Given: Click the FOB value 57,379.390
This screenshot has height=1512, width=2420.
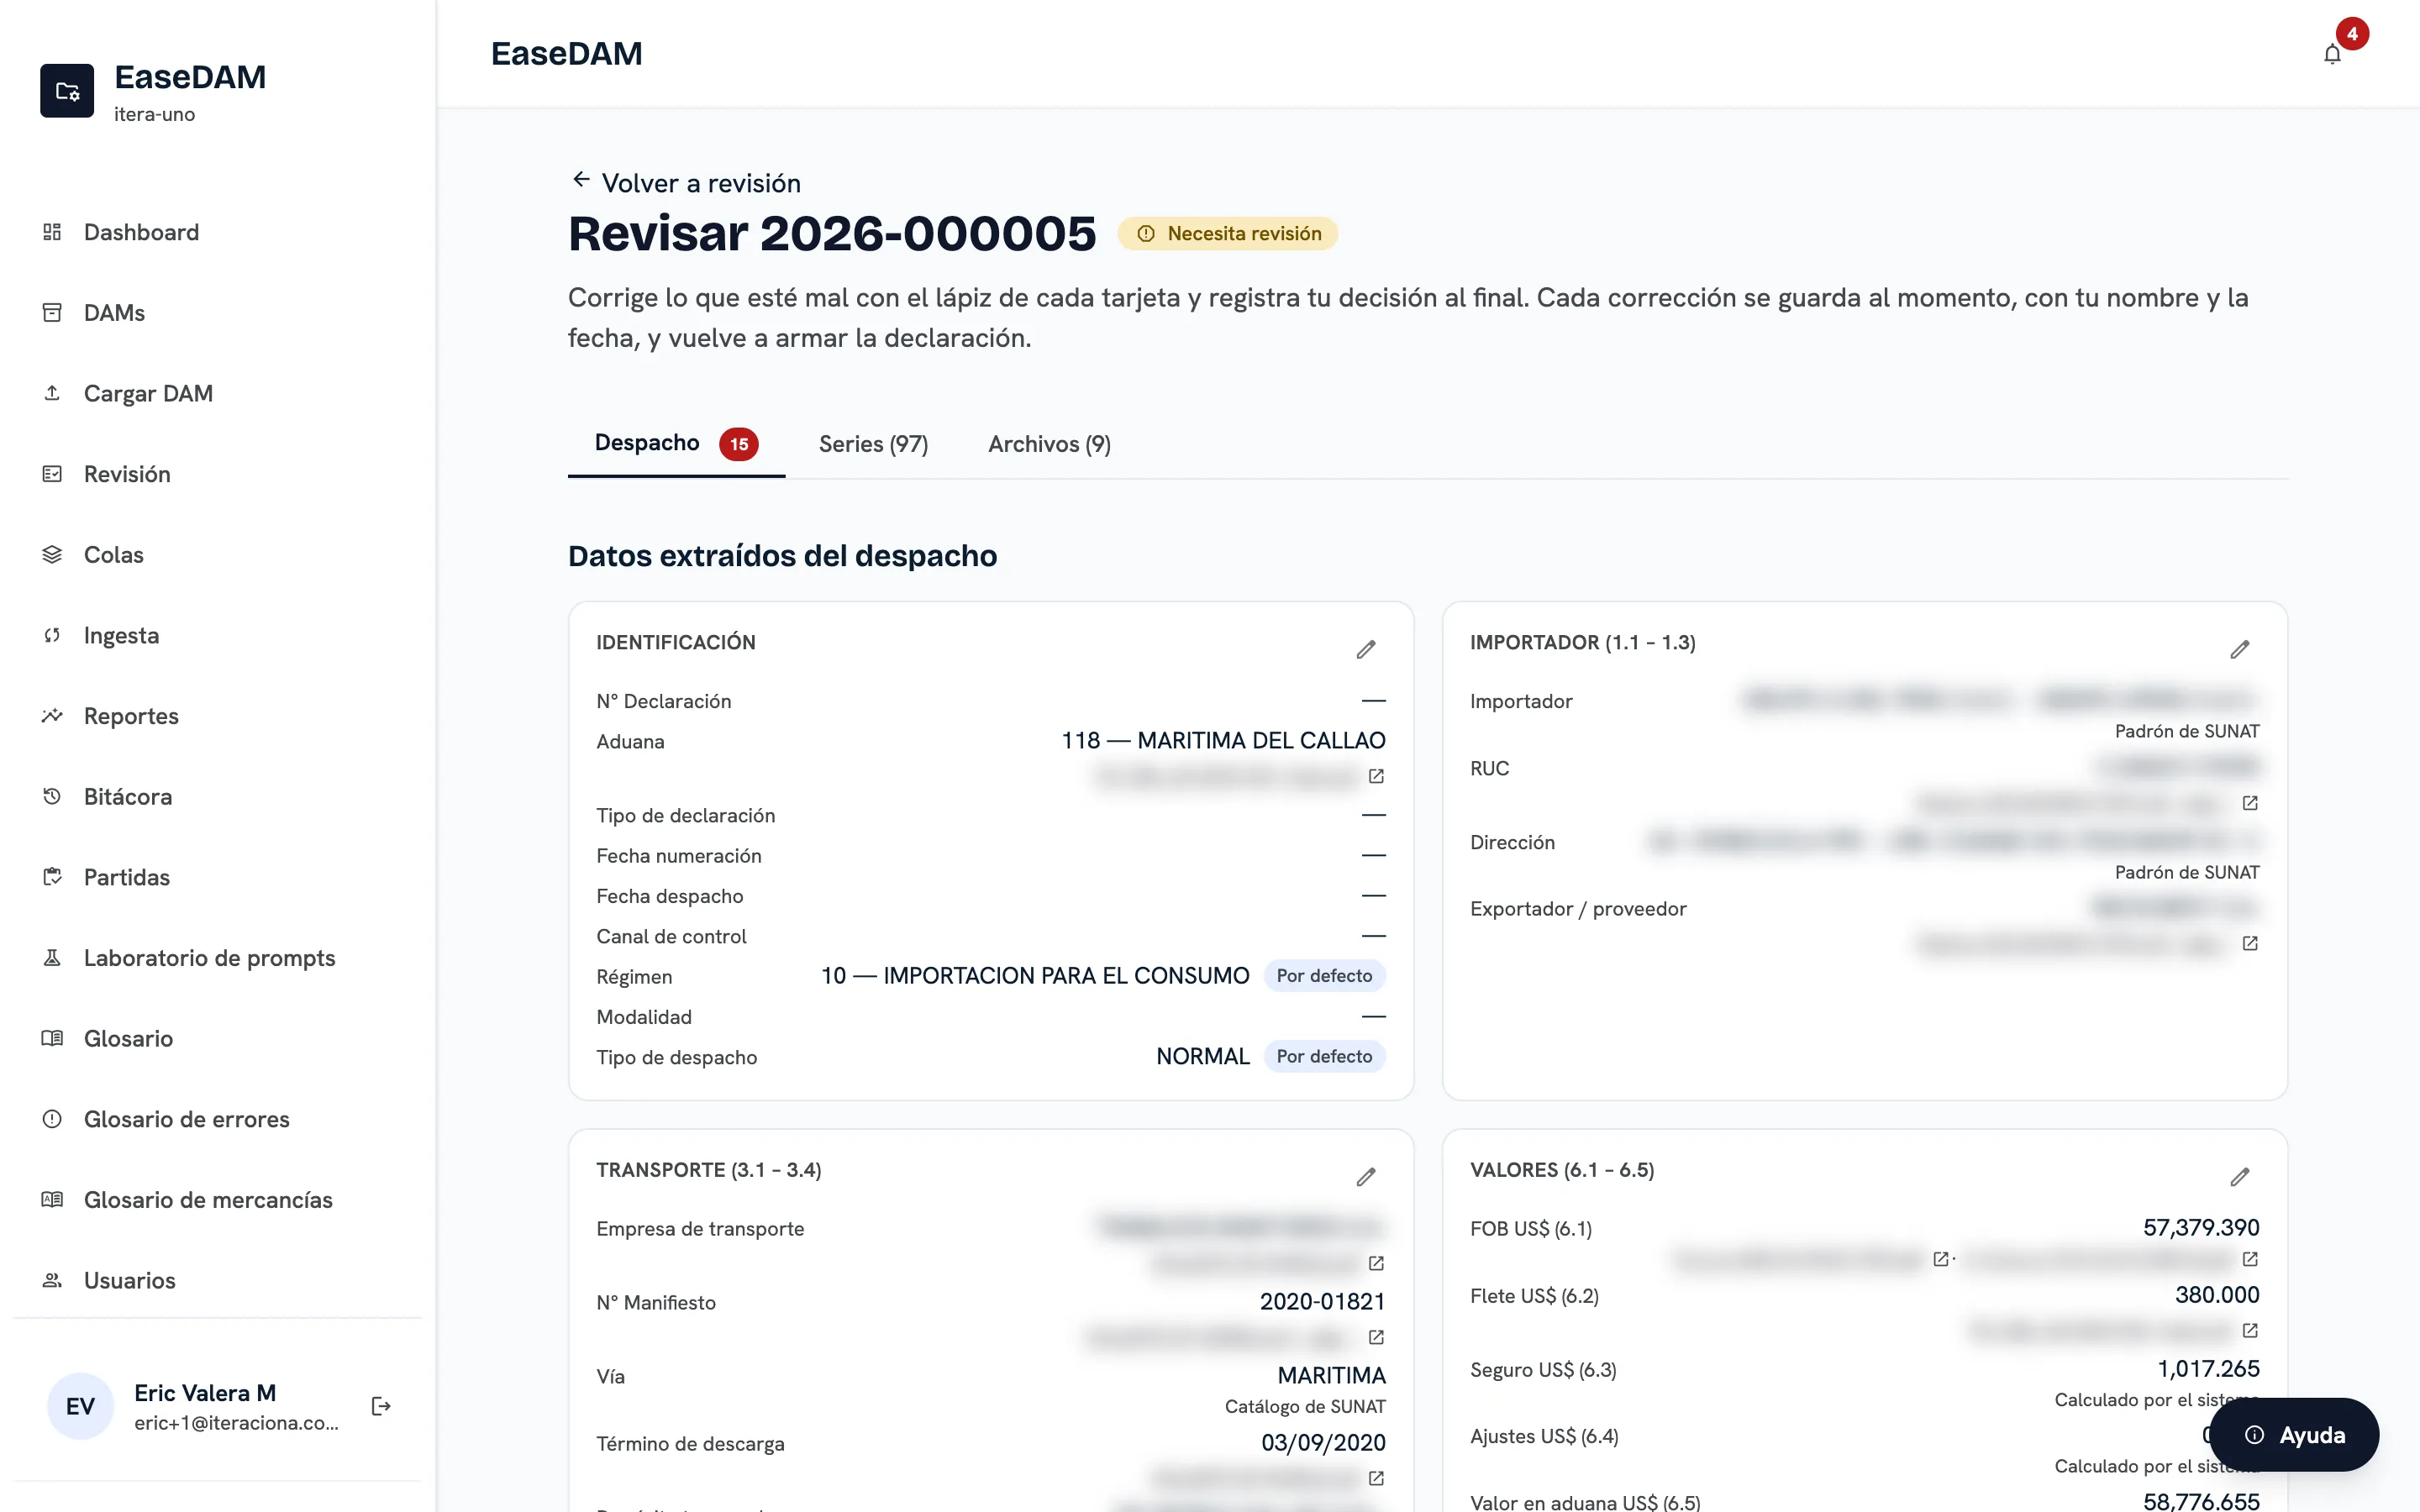Looking at the screenshot, I should (x=2201, y=1228).
